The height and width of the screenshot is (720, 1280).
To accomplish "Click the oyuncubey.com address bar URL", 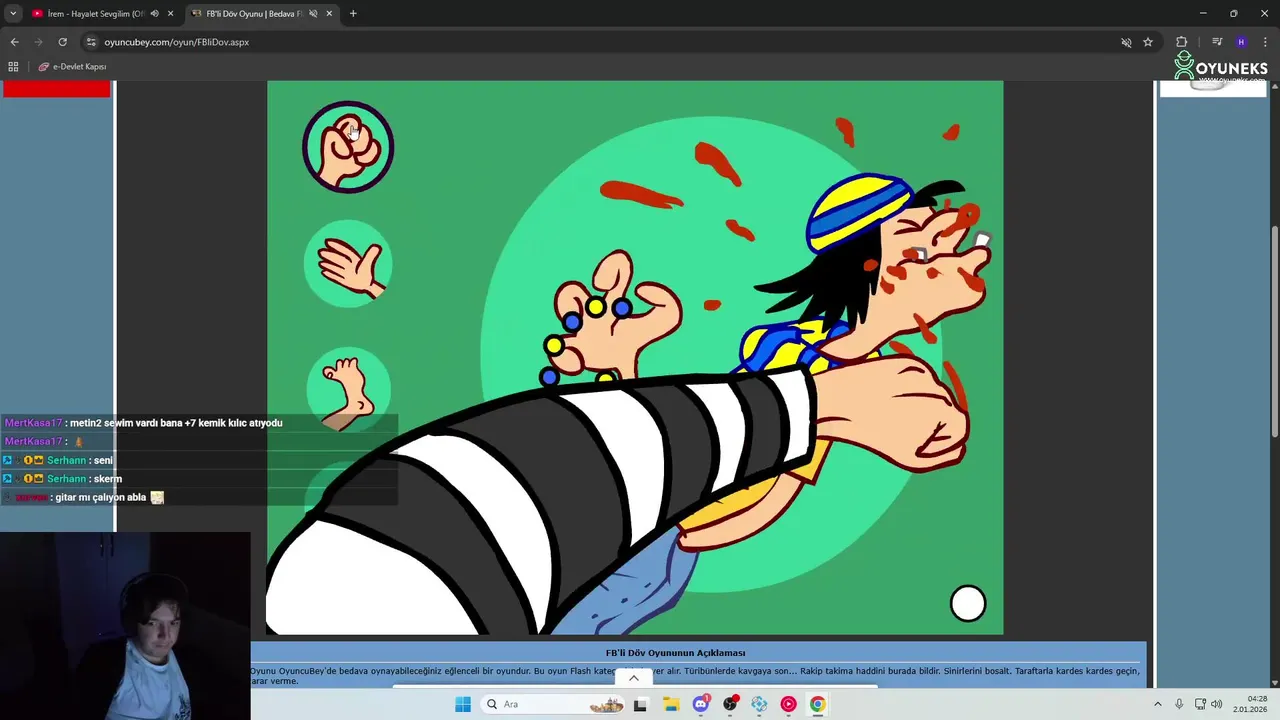I will [177, 42].
